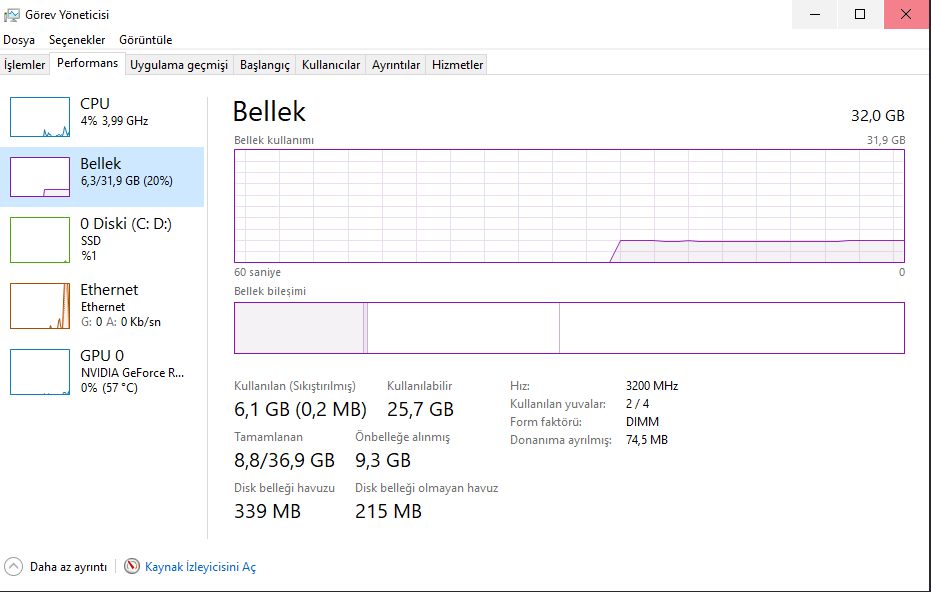Collapse view with Daha az ayrıntı arrow icon
The height and width of the screenshot is (592, 931).
point(14,567)
